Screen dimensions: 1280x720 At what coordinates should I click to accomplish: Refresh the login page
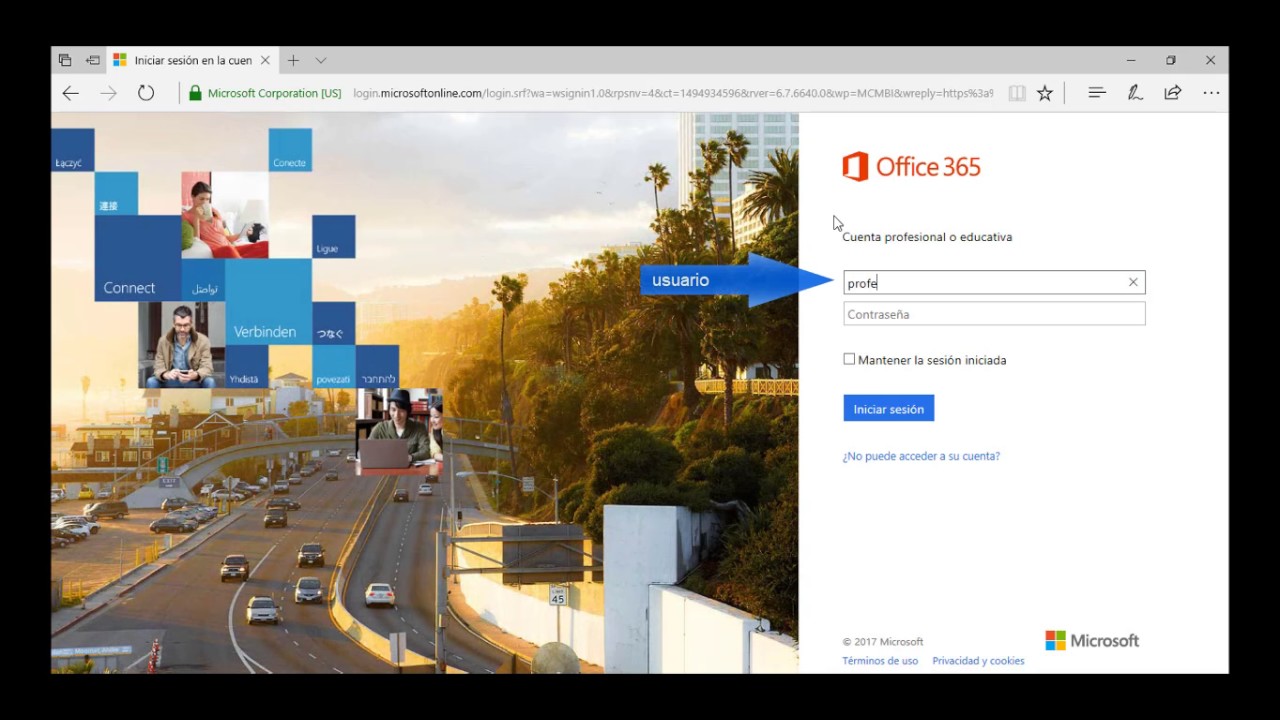coord(146,93)
